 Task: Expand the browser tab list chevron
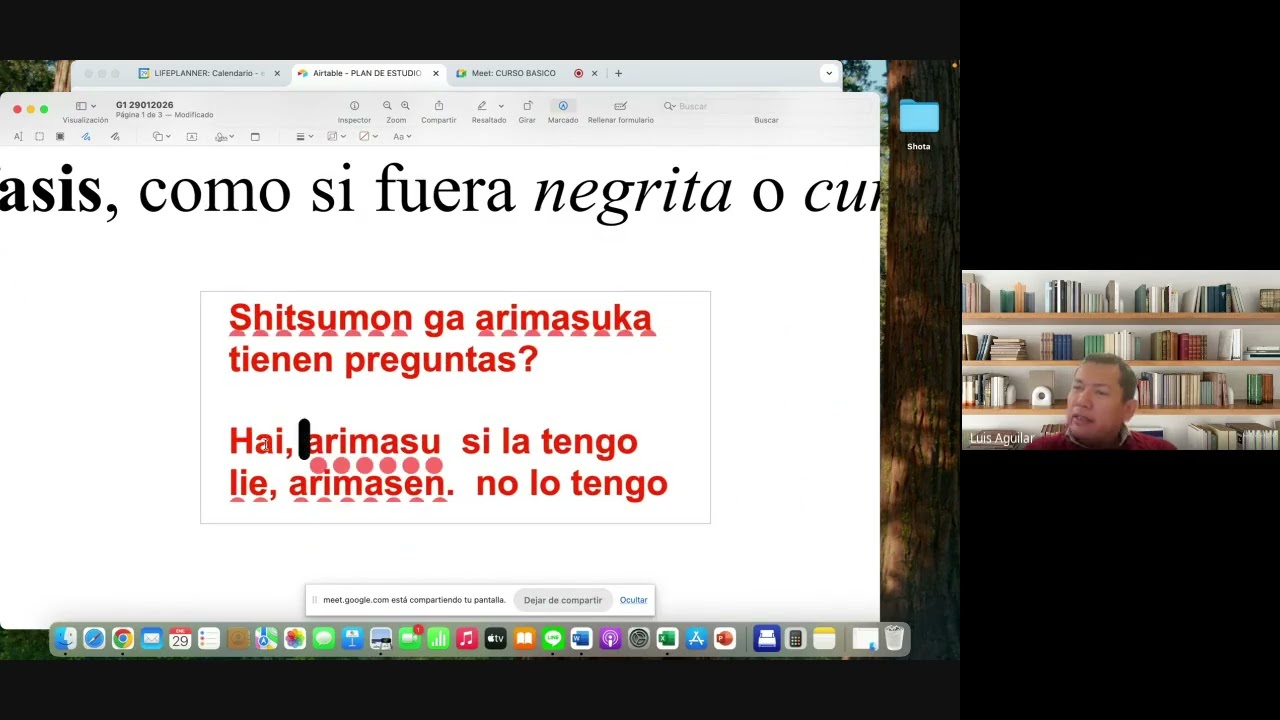[x=828, y=73]
